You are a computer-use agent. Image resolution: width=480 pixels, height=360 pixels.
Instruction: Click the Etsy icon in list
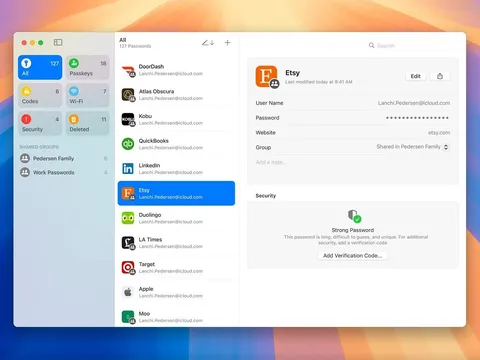point(128,193)
